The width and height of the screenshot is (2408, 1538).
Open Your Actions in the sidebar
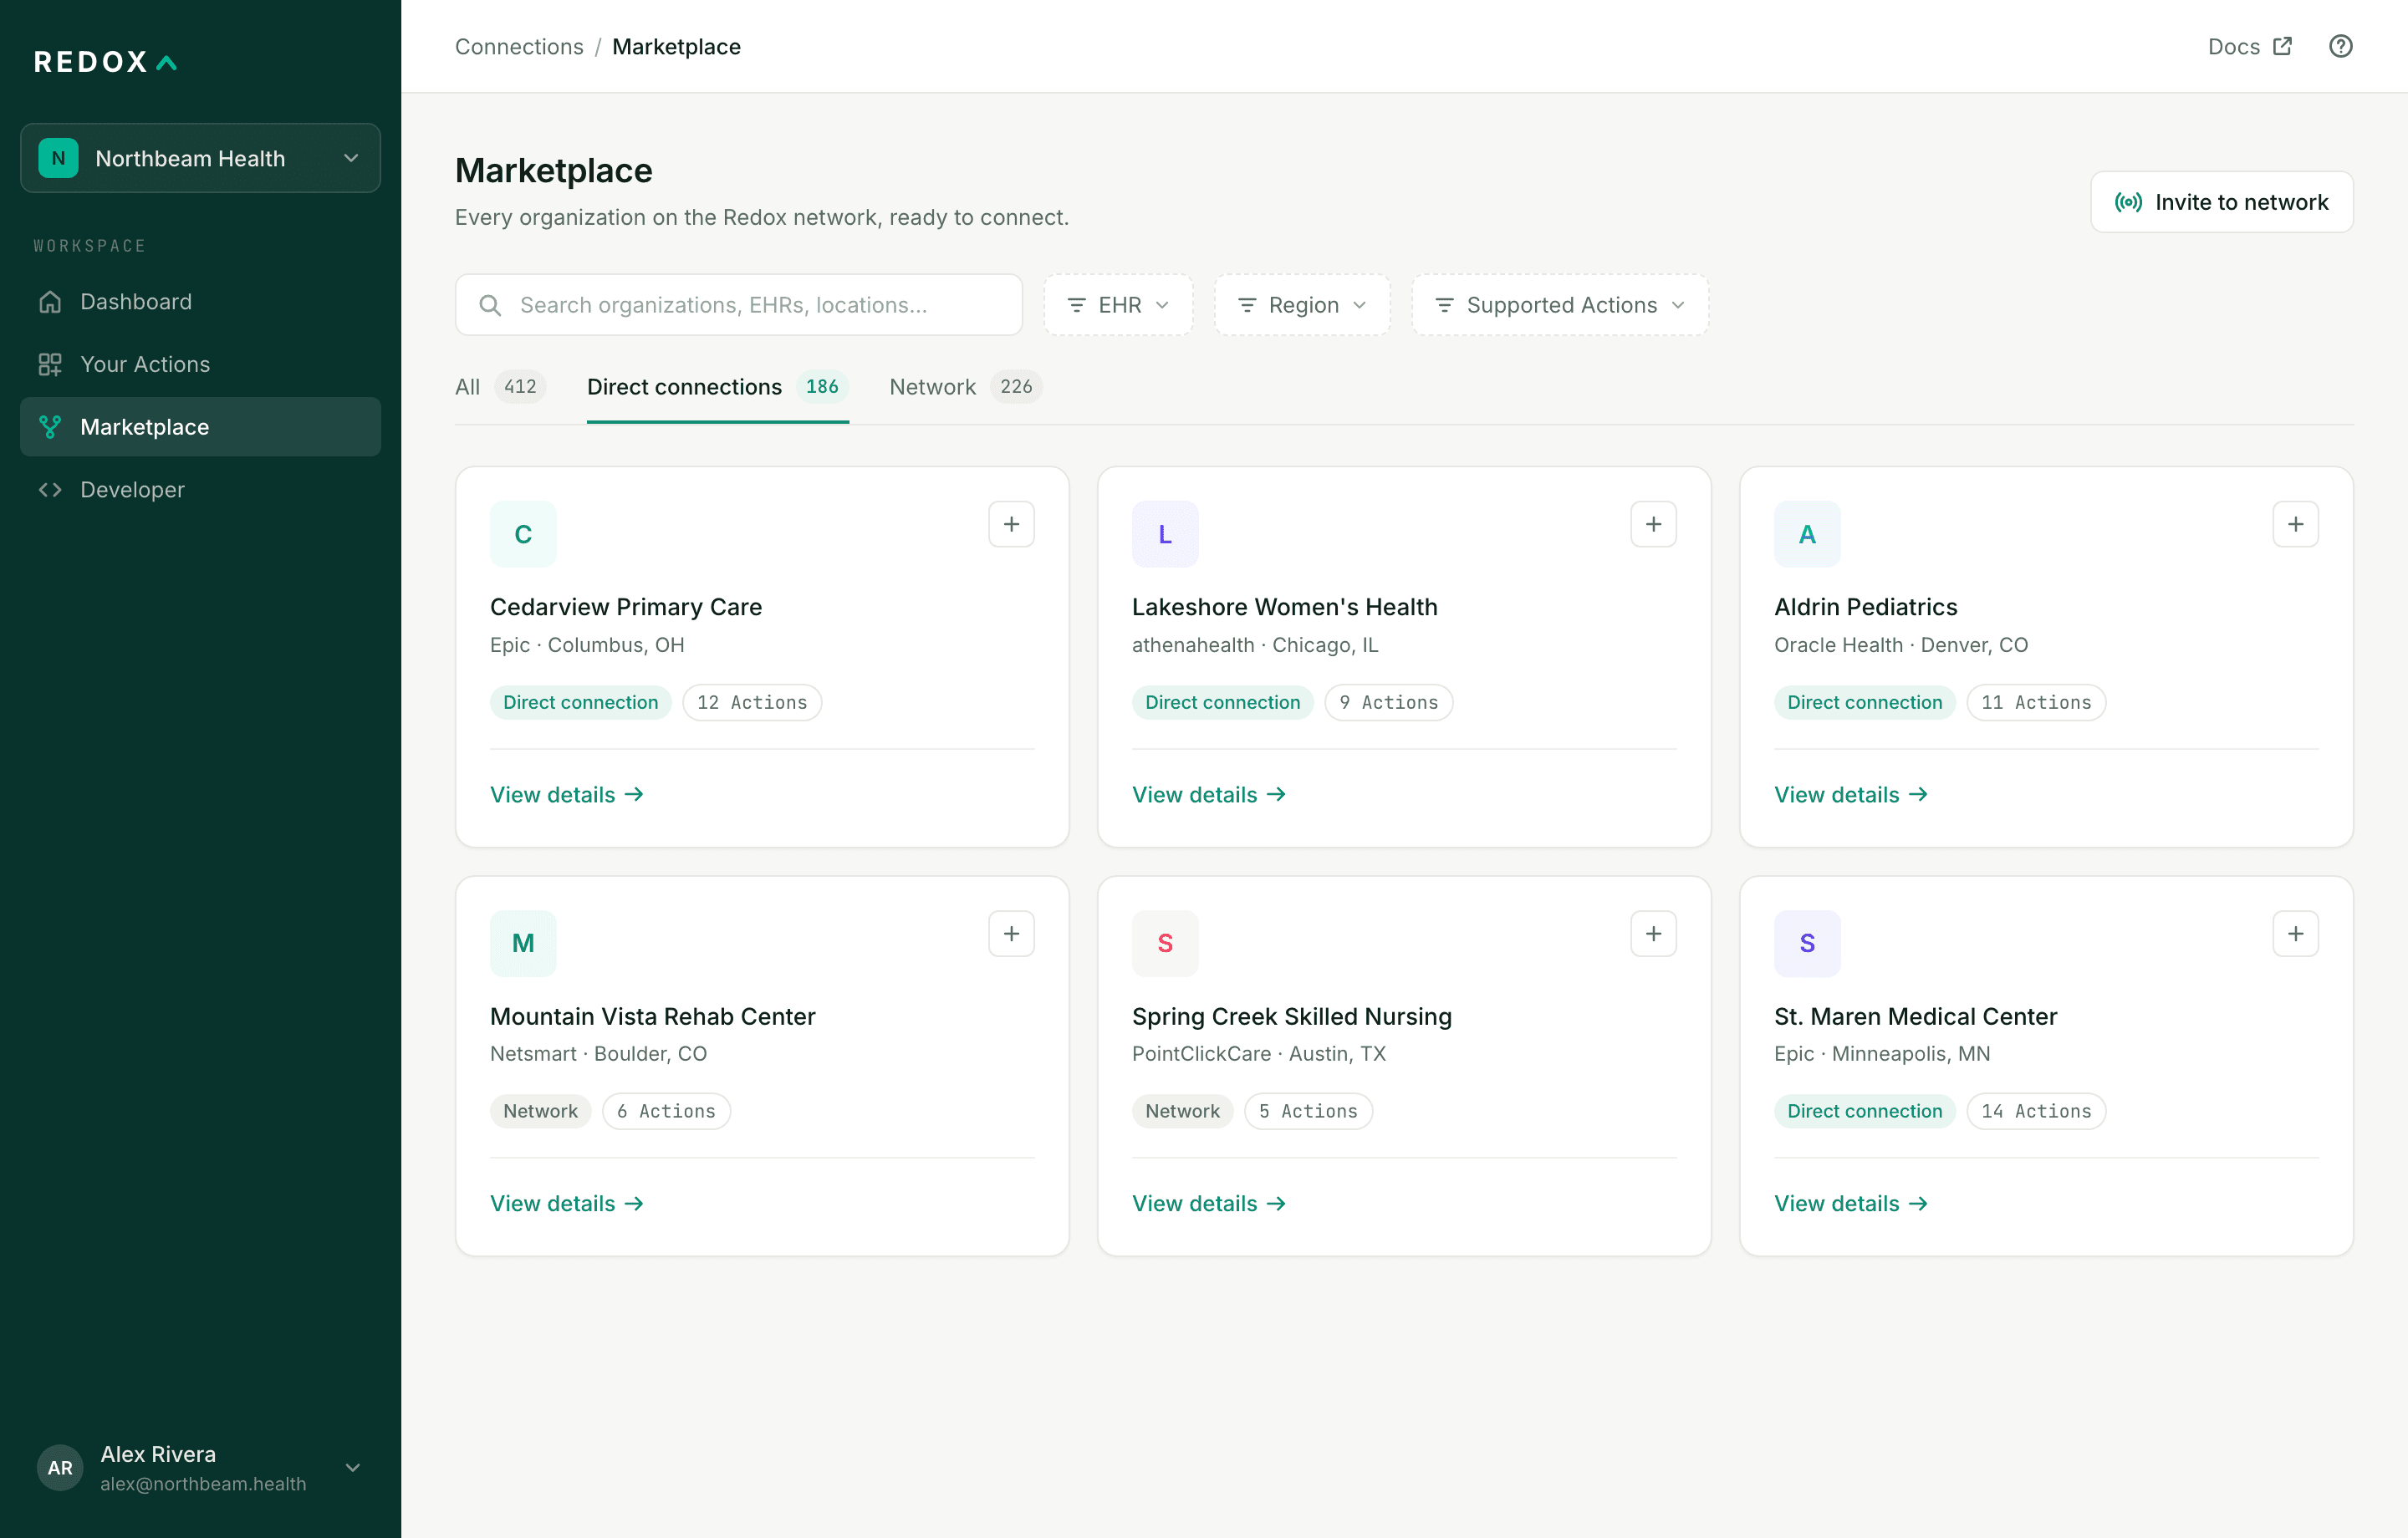tap(200, 364)
